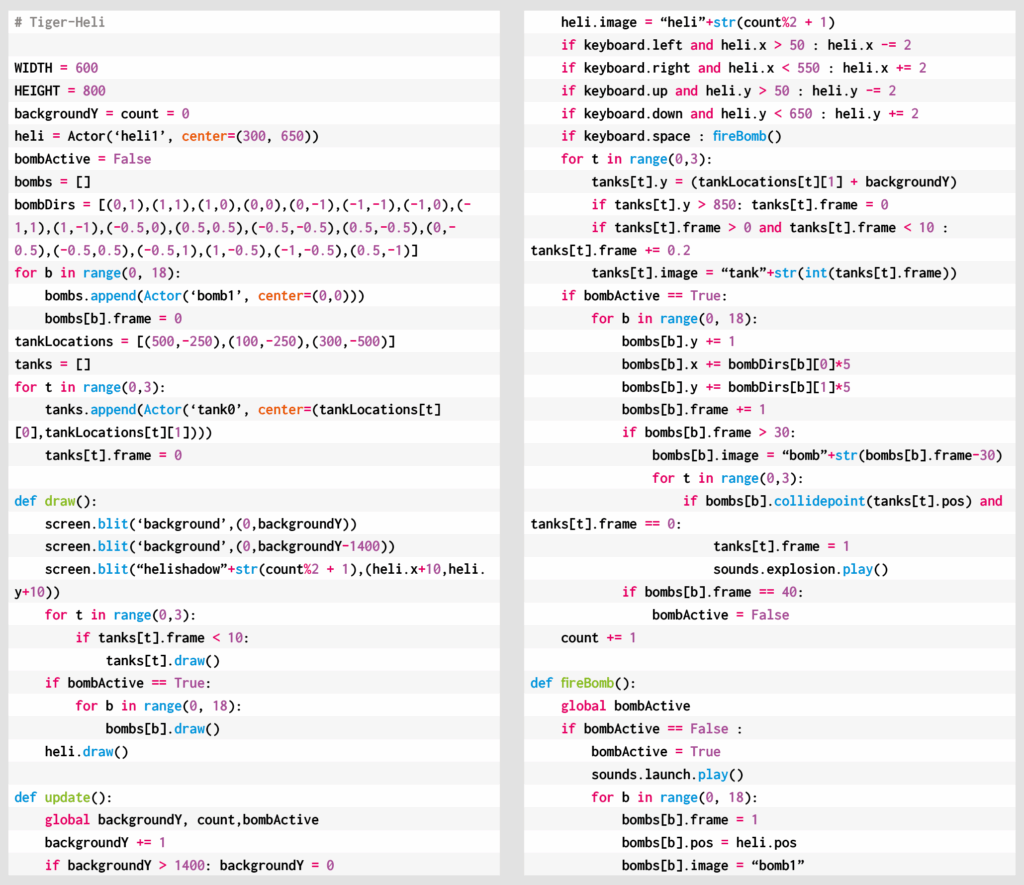Click the 'bombs = []' line
Image resolution: width=1024 pixels, height=885 pixels.
(52, 182)
